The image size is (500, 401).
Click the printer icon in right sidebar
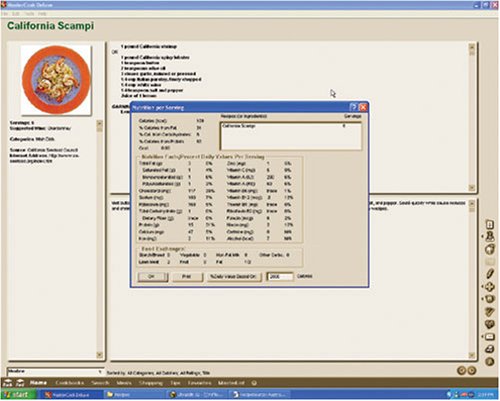[x=490, y=349]
